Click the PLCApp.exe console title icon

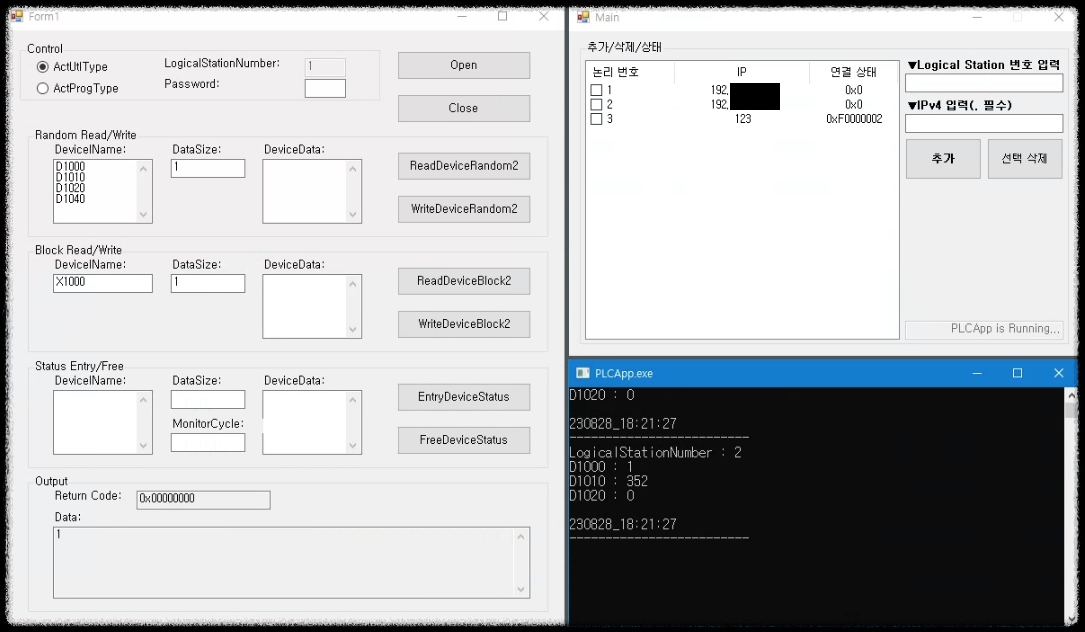583,373
